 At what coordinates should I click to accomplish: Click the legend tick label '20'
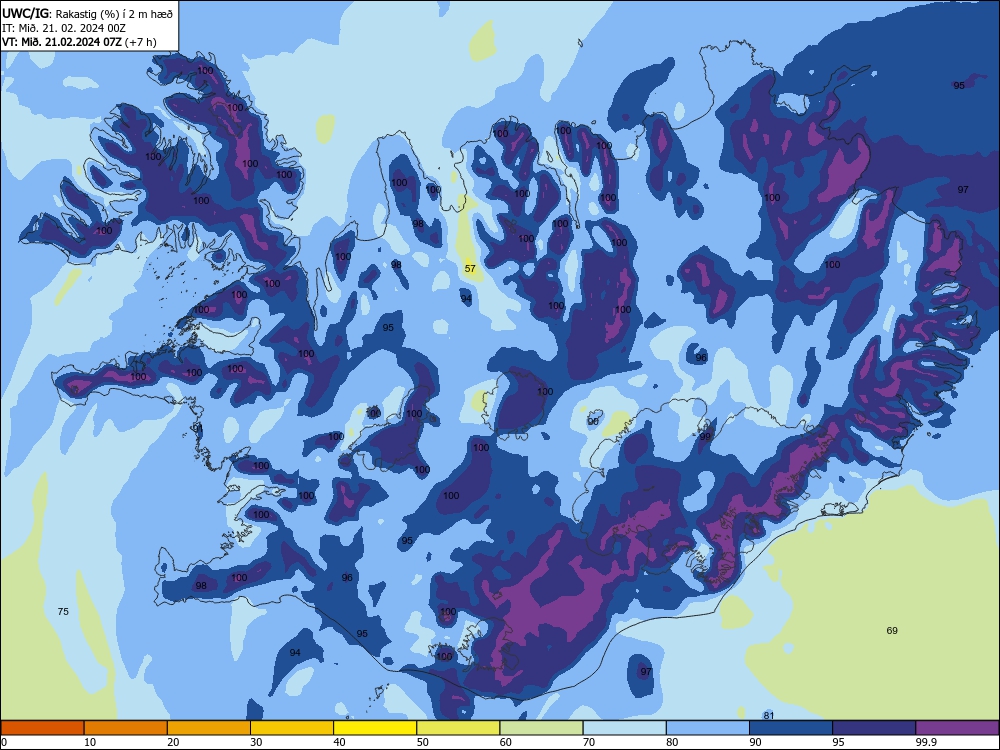(173, 742)
